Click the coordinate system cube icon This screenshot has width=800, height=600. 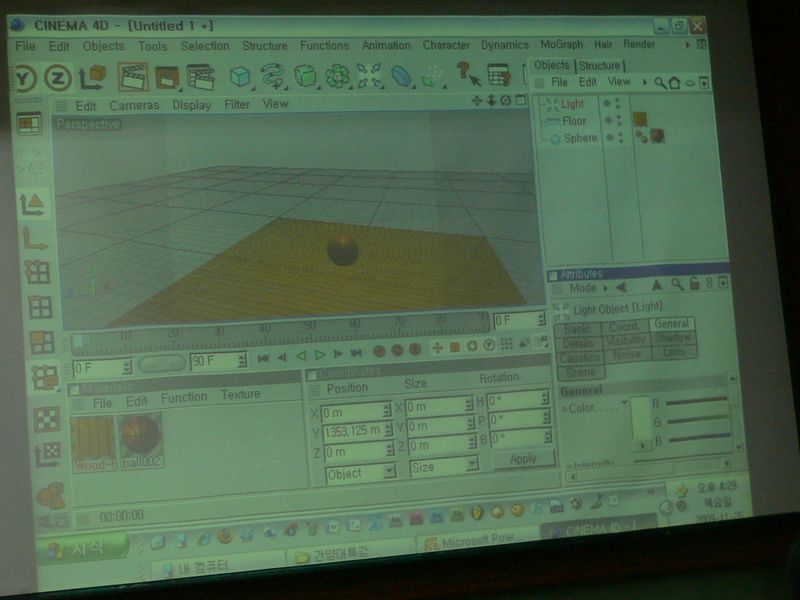tap(93, 78)
